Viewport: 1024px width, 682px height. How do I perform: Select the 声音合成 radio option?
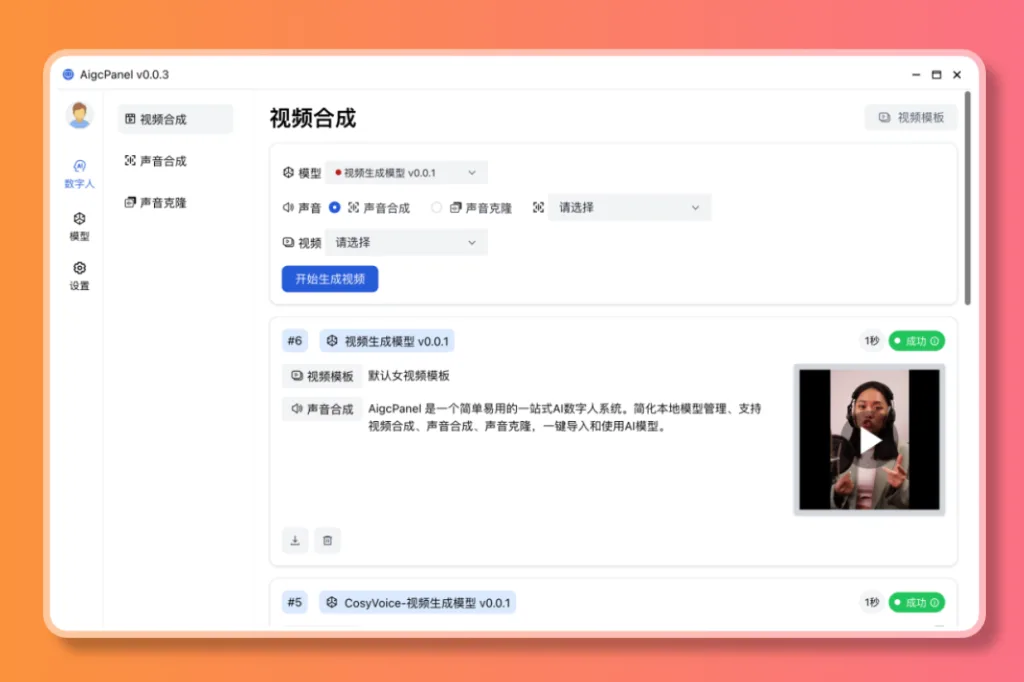334,208
